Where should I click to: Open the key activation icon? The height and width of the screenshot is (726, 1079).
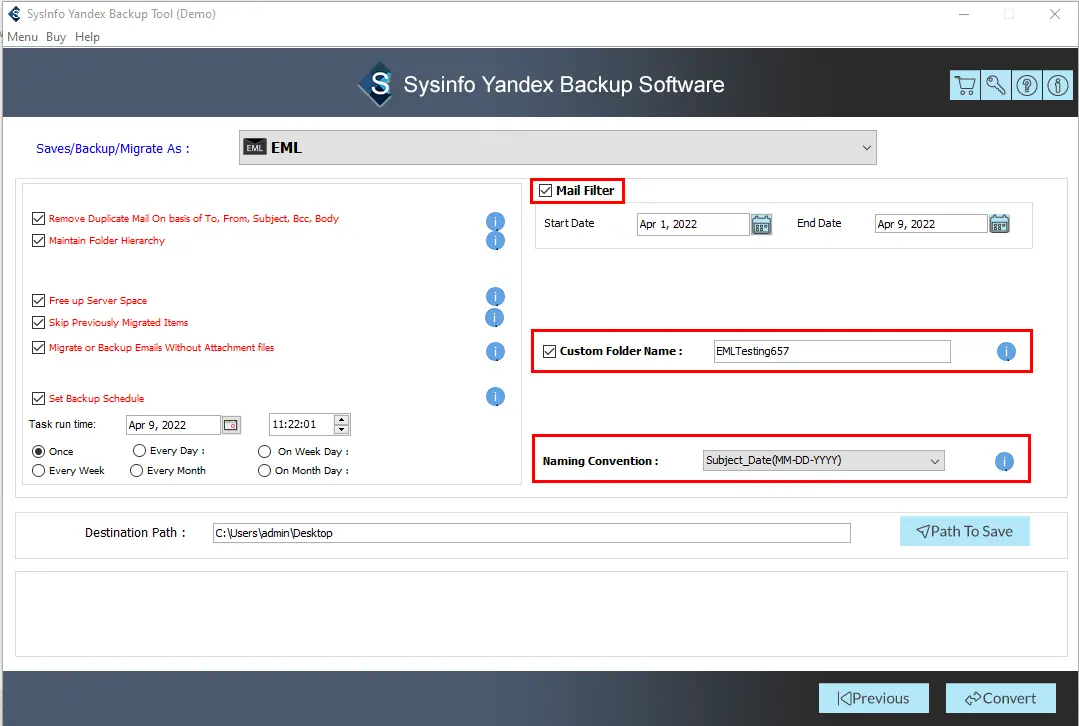point(996,86)
